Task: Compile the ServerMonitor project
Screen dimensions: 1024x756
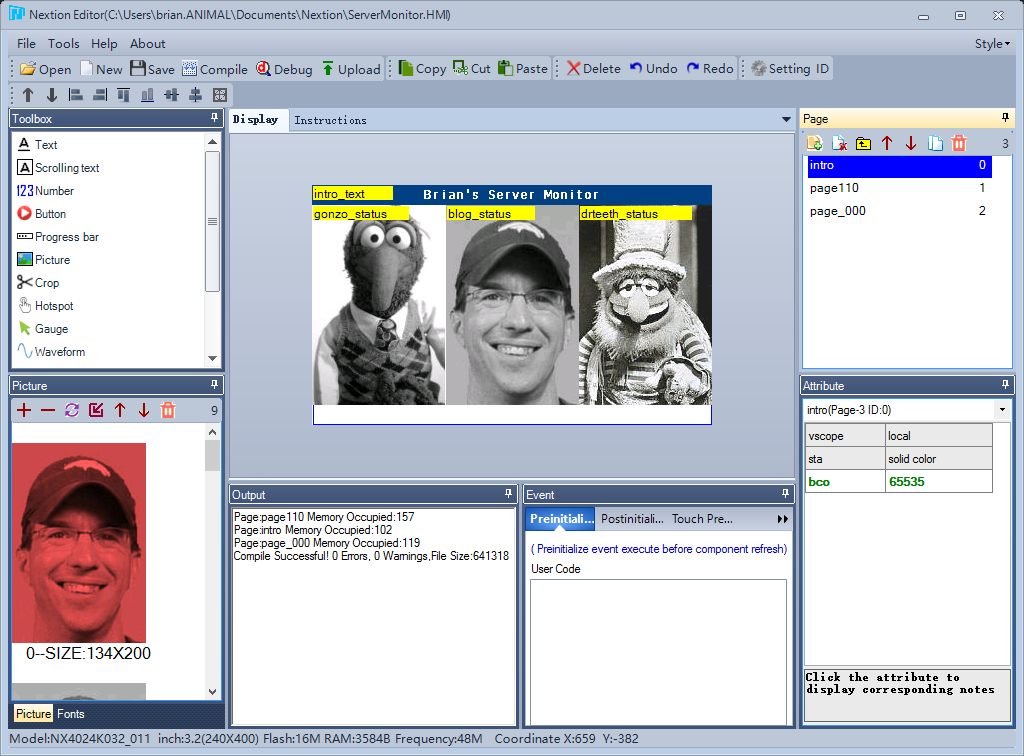Action: 215,69
